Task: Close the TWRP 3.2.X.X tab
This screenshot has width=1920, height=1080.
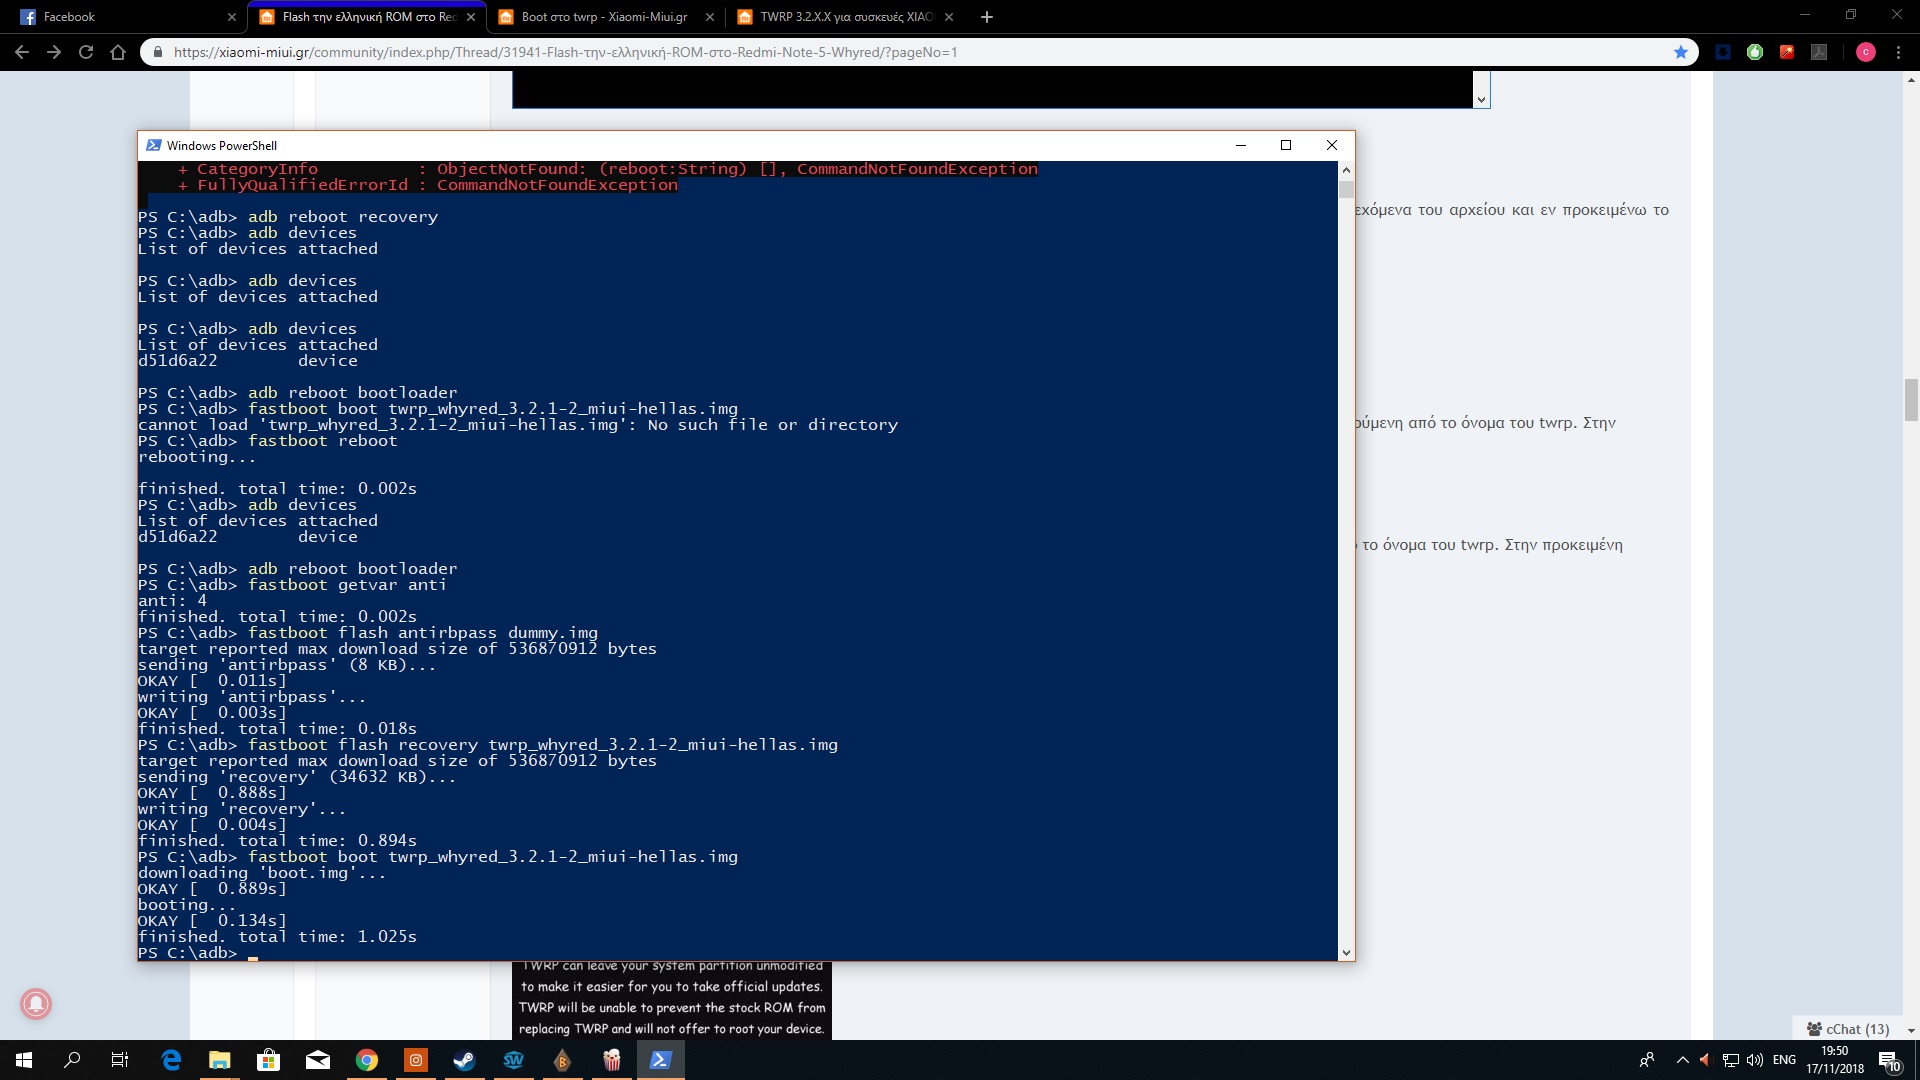Action: 949,17
